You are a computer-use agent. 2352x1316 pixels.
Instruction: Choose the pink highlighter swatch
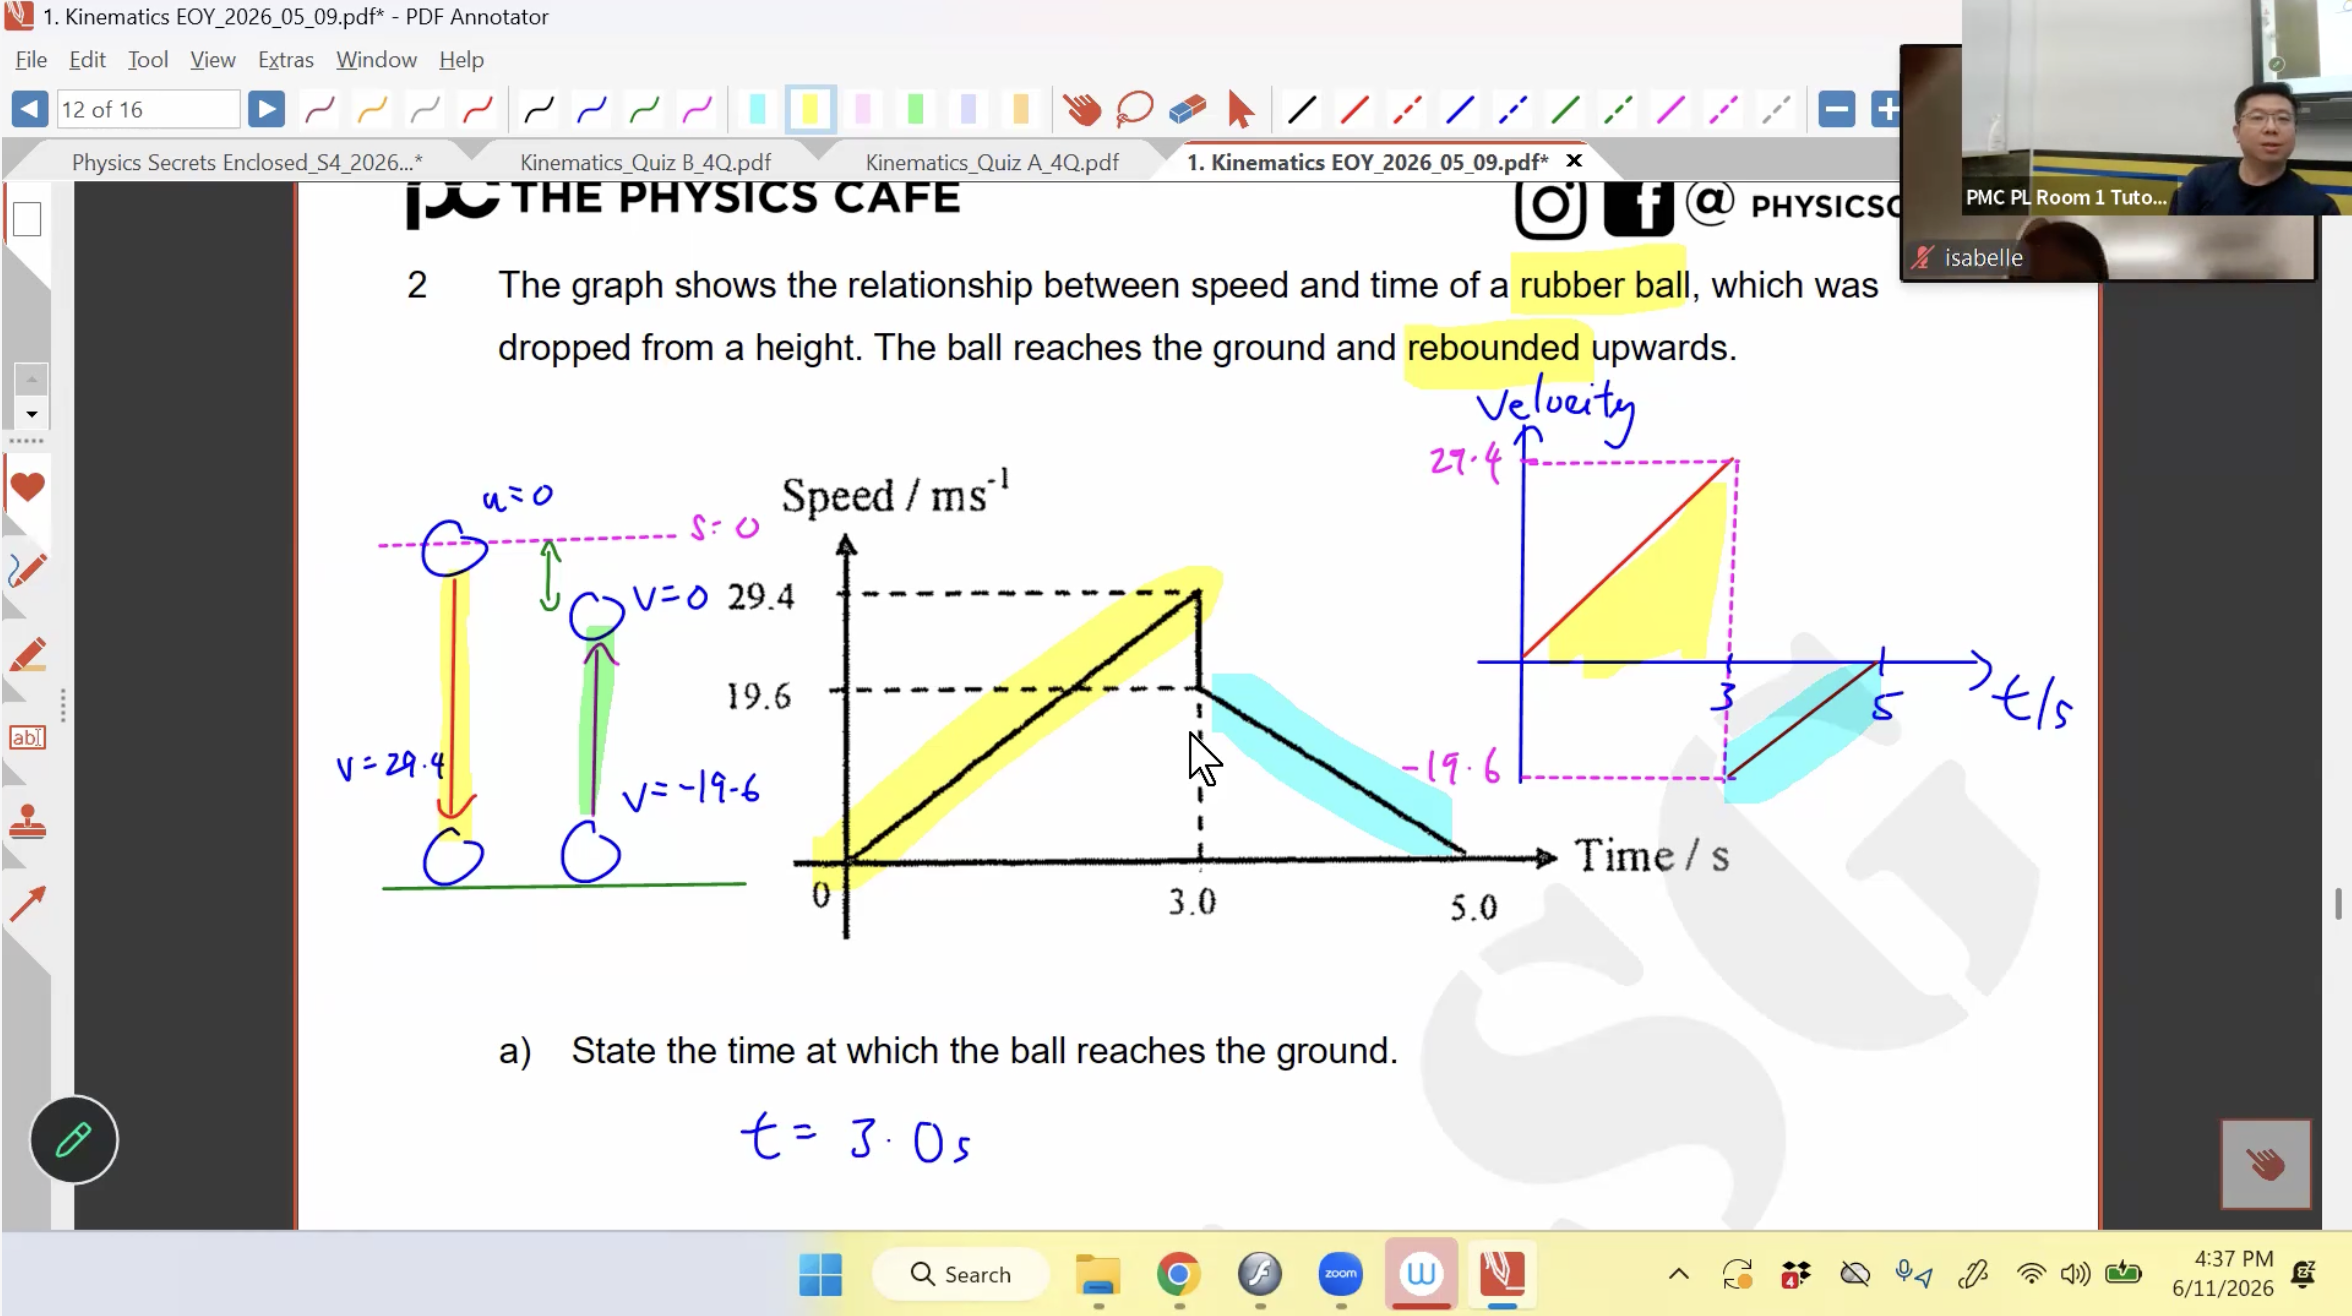point(863,109)
